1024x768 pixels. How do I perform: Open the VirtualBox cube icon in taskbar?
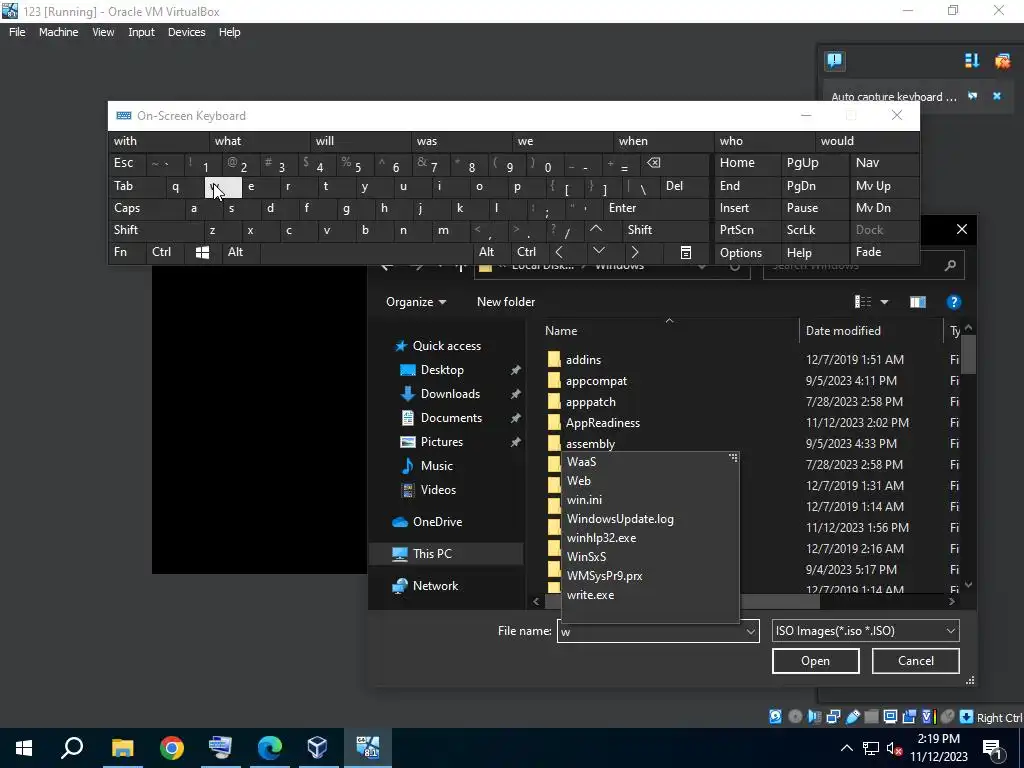pos(317,748)
